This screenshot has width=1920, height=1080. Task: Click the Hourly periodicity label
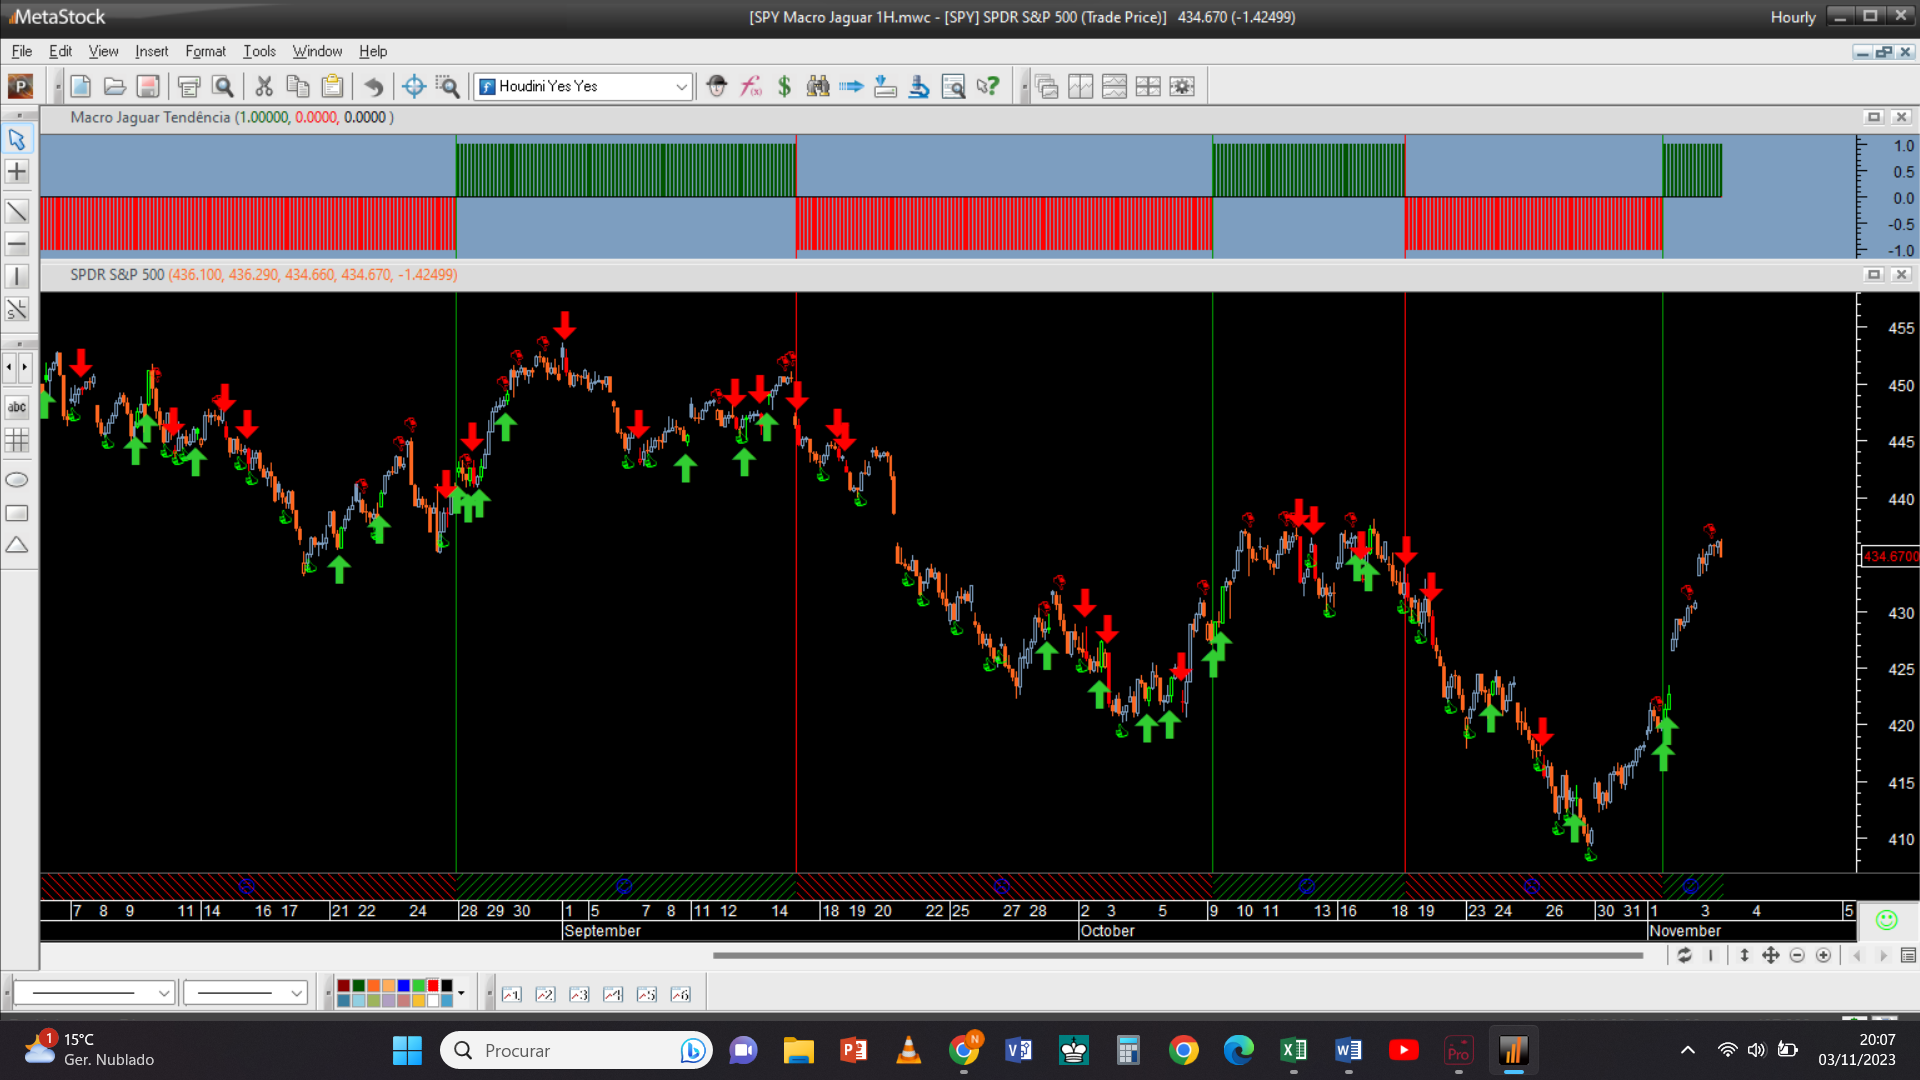[1792, 17]
